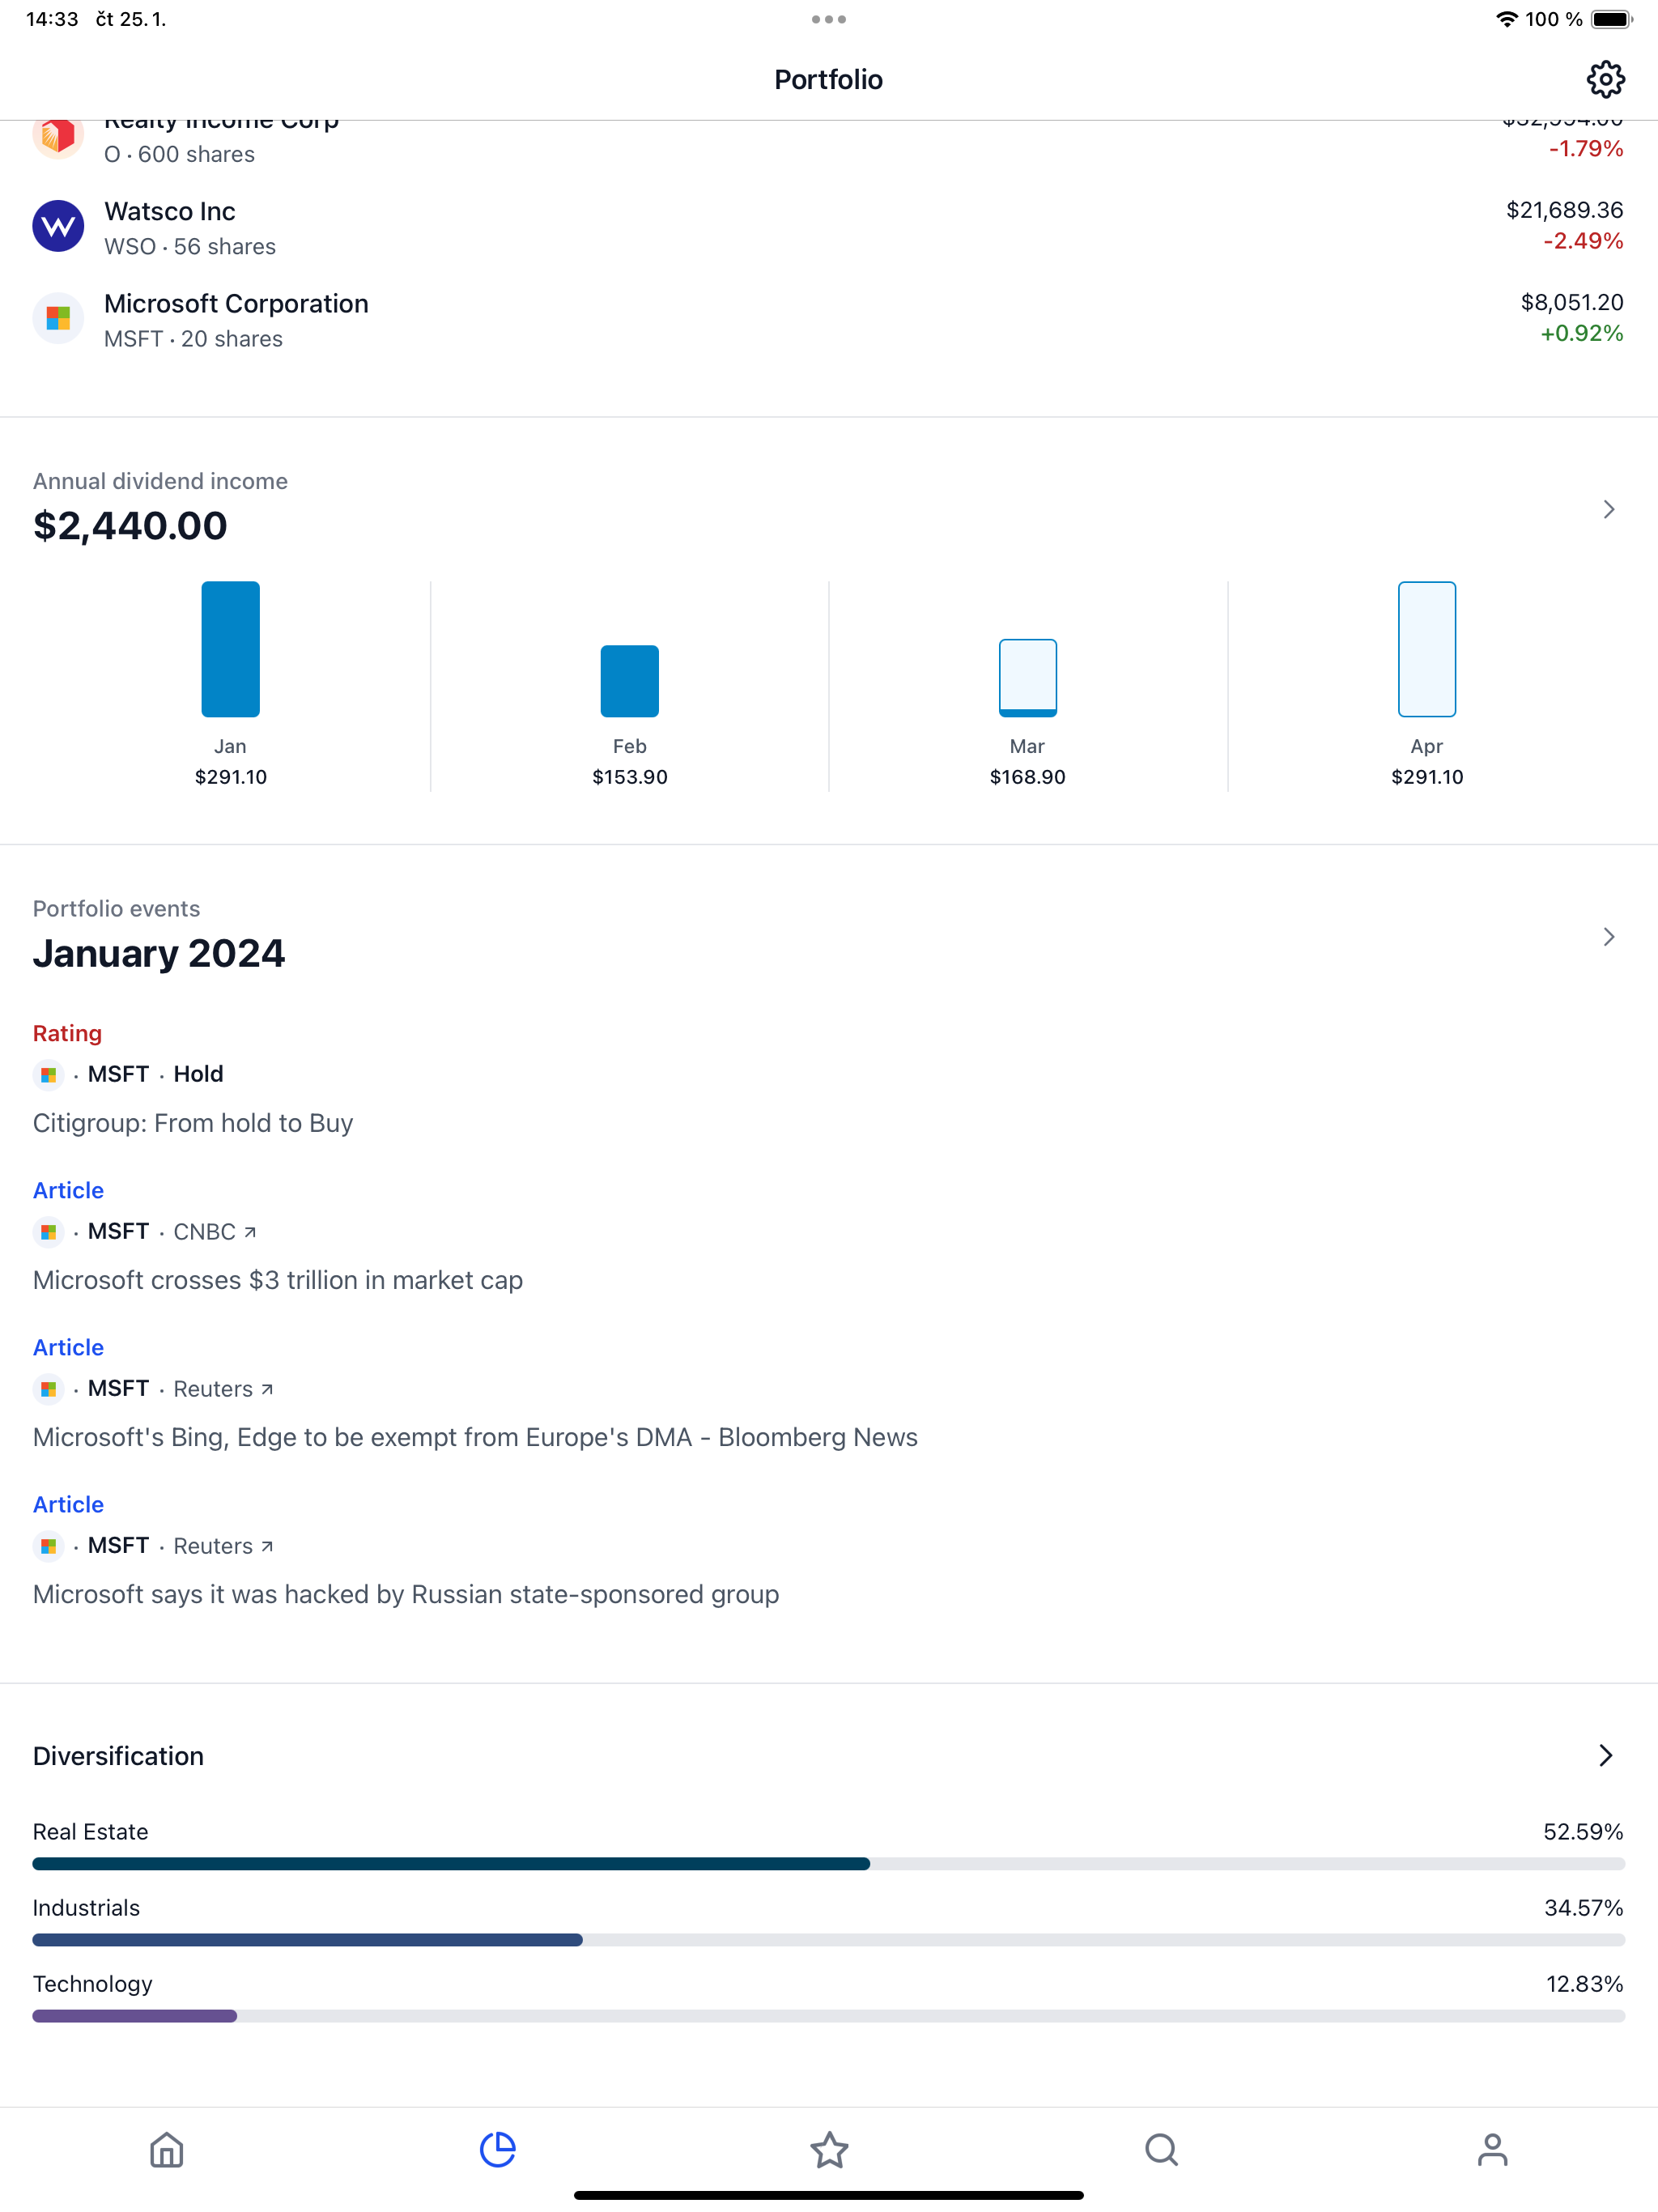
Task: Tap the MSFT logo in Rating event
Action: point(48,1075)
